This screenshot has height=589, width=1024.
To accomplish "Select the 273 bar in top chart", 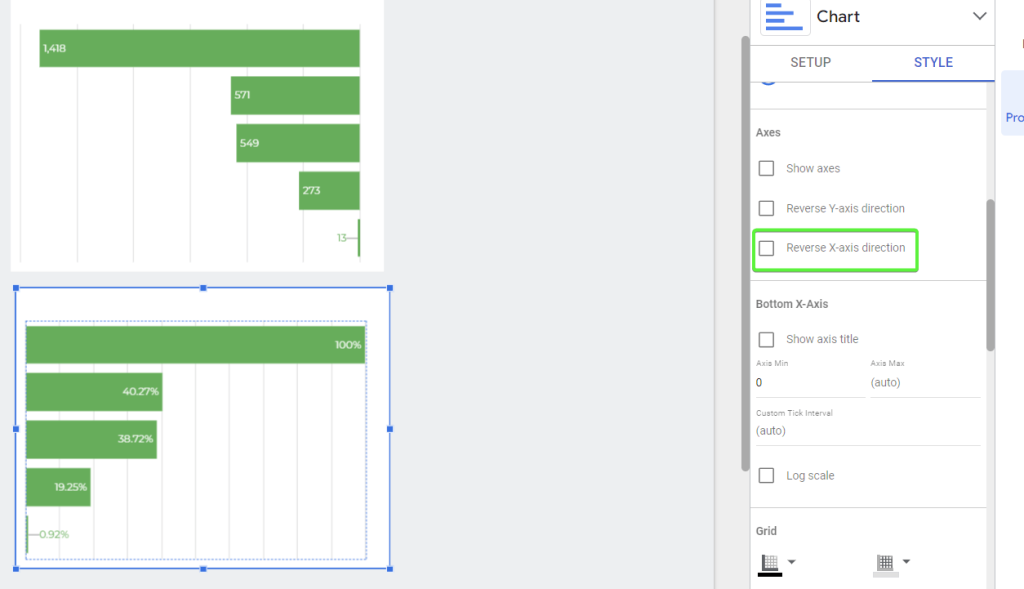I will (x=329, y=191).
